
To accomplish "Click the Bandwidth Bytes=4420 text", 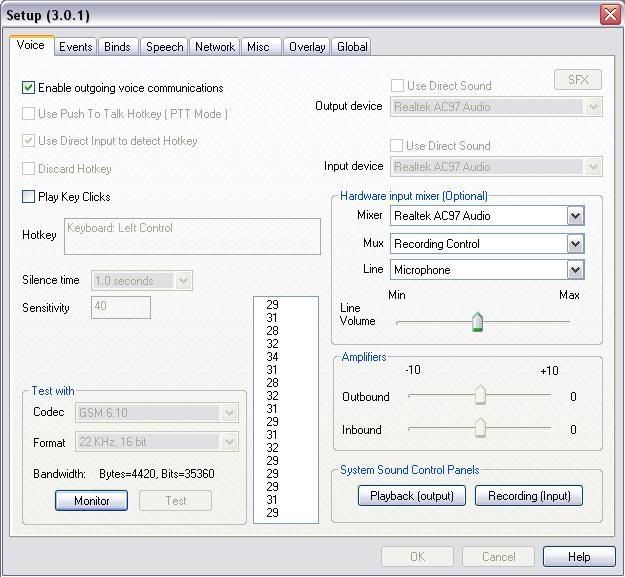I will pos(157,474).
